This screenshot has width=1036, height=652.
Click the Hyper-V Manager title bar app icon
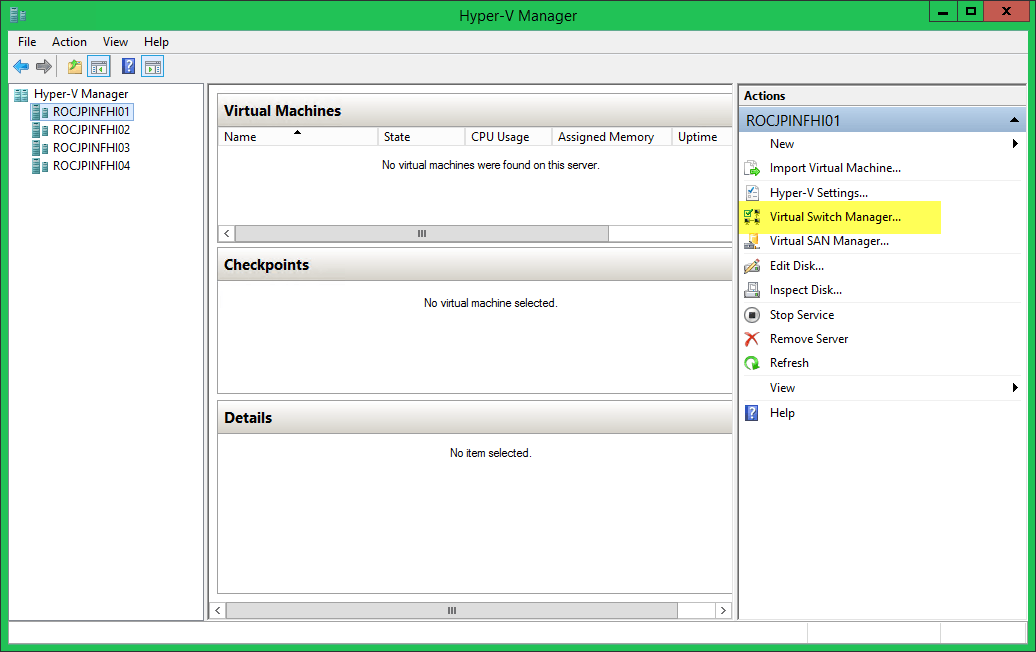point(18,15)
